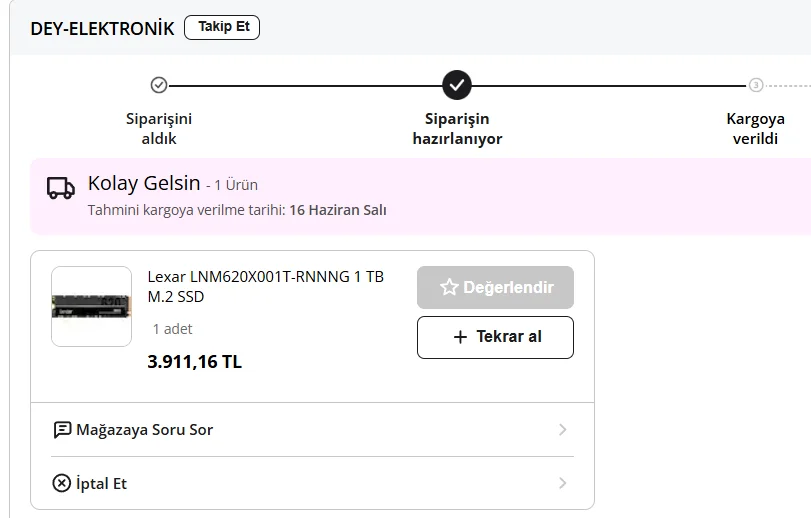Open the DEY-ELEKTRONİK store name
811x518 pixels.
coord(102,28)
